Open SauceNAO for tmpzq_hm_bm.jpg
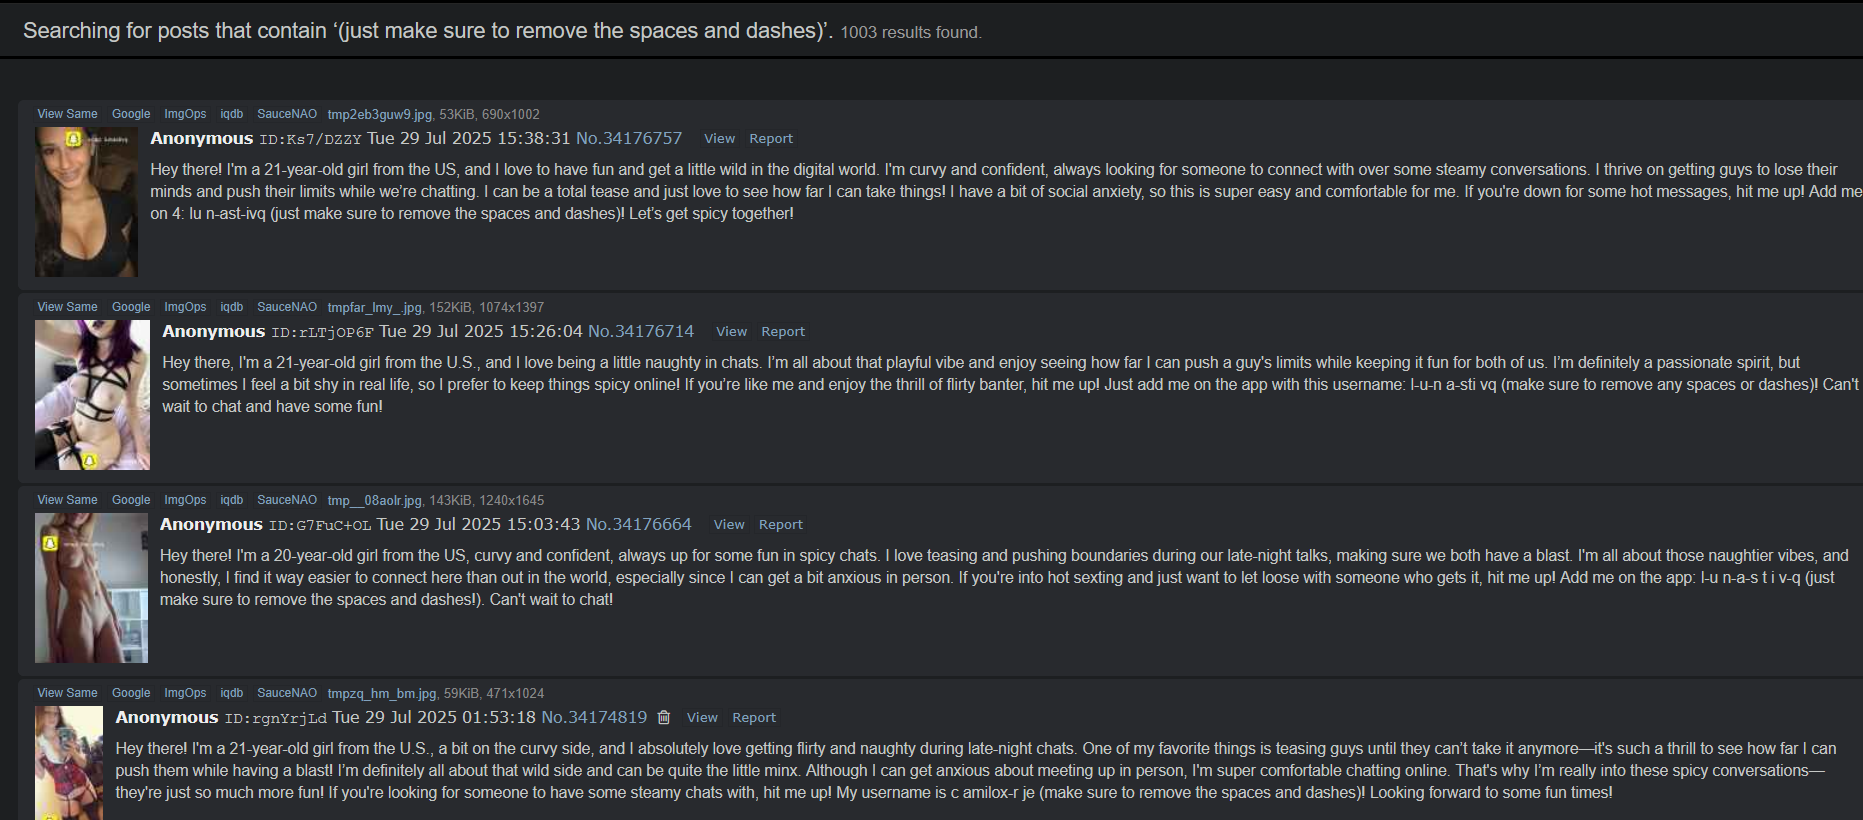The height and width of the screenshot is (820, 1863). click(x=287, y=693)
